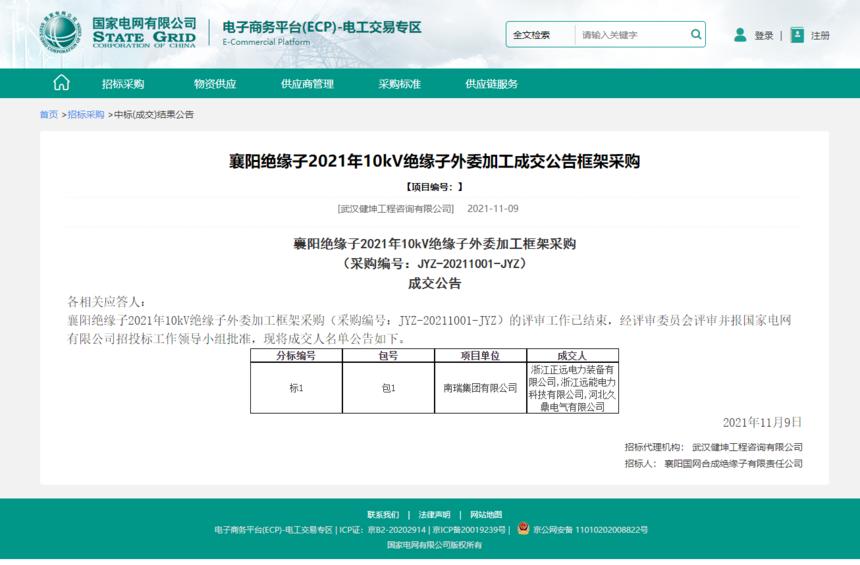860x565 pixels.
Task: Click the State Grid globe logo
Action: point(60,32)
